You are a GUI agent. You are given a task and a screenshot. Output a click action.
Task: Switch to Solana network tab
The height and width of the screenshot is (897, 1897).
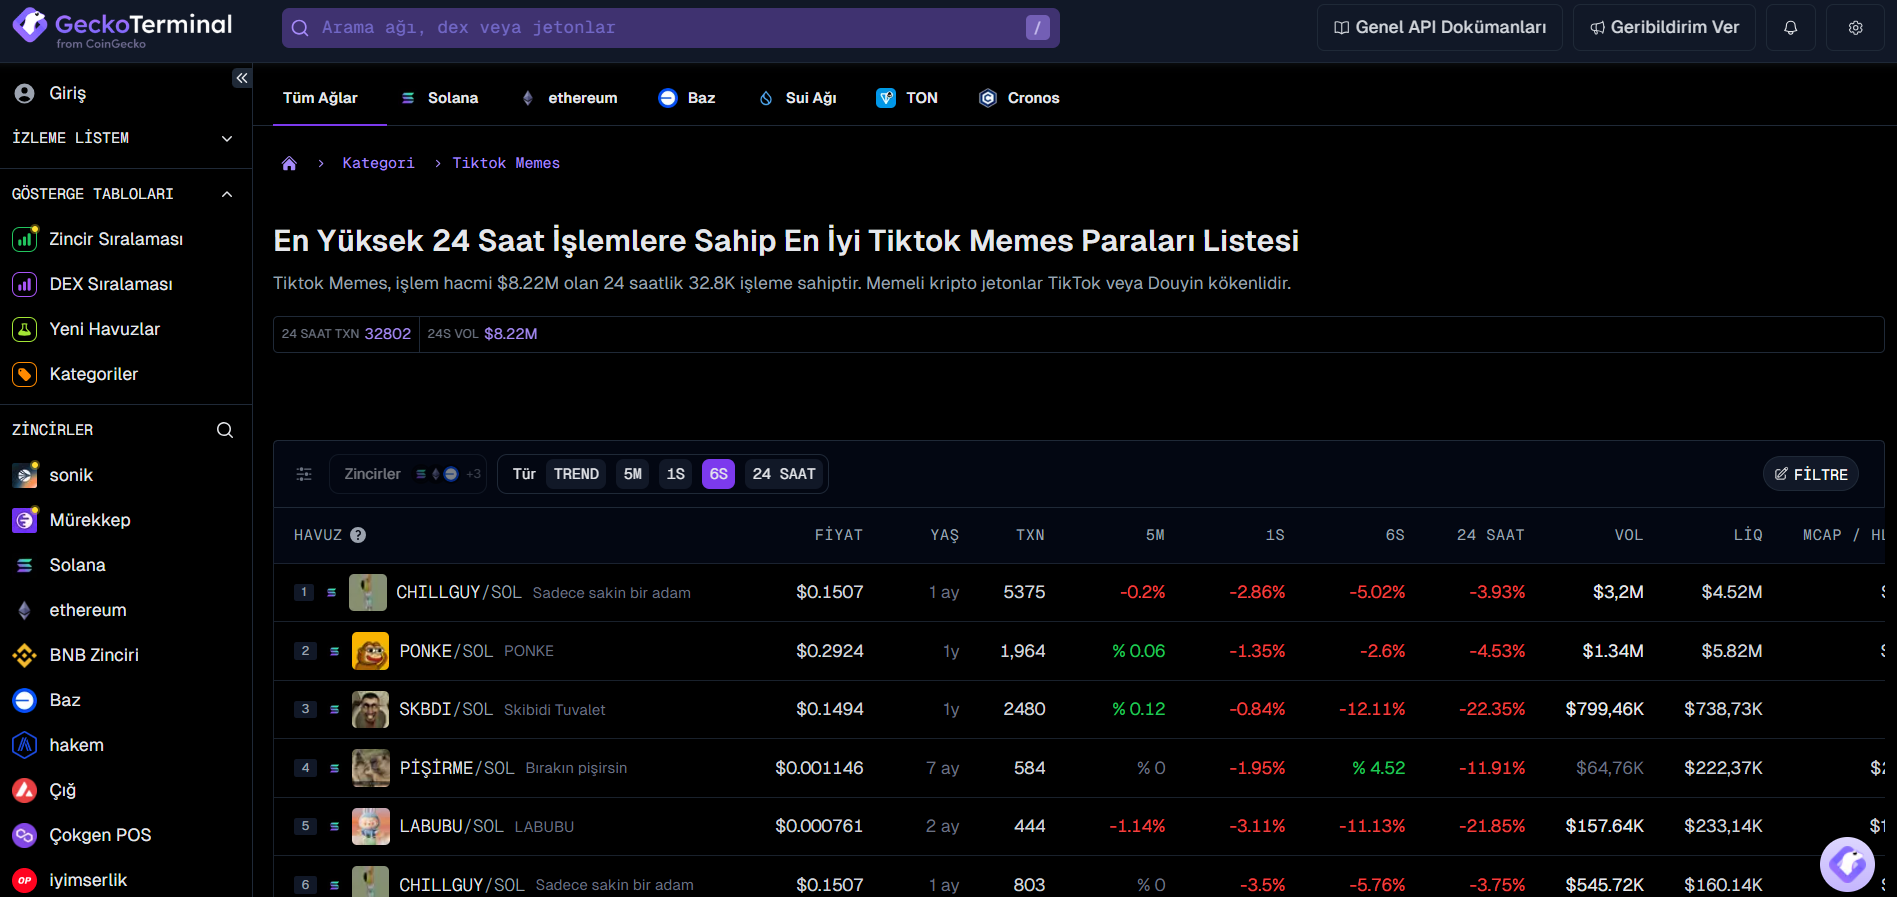439,98
